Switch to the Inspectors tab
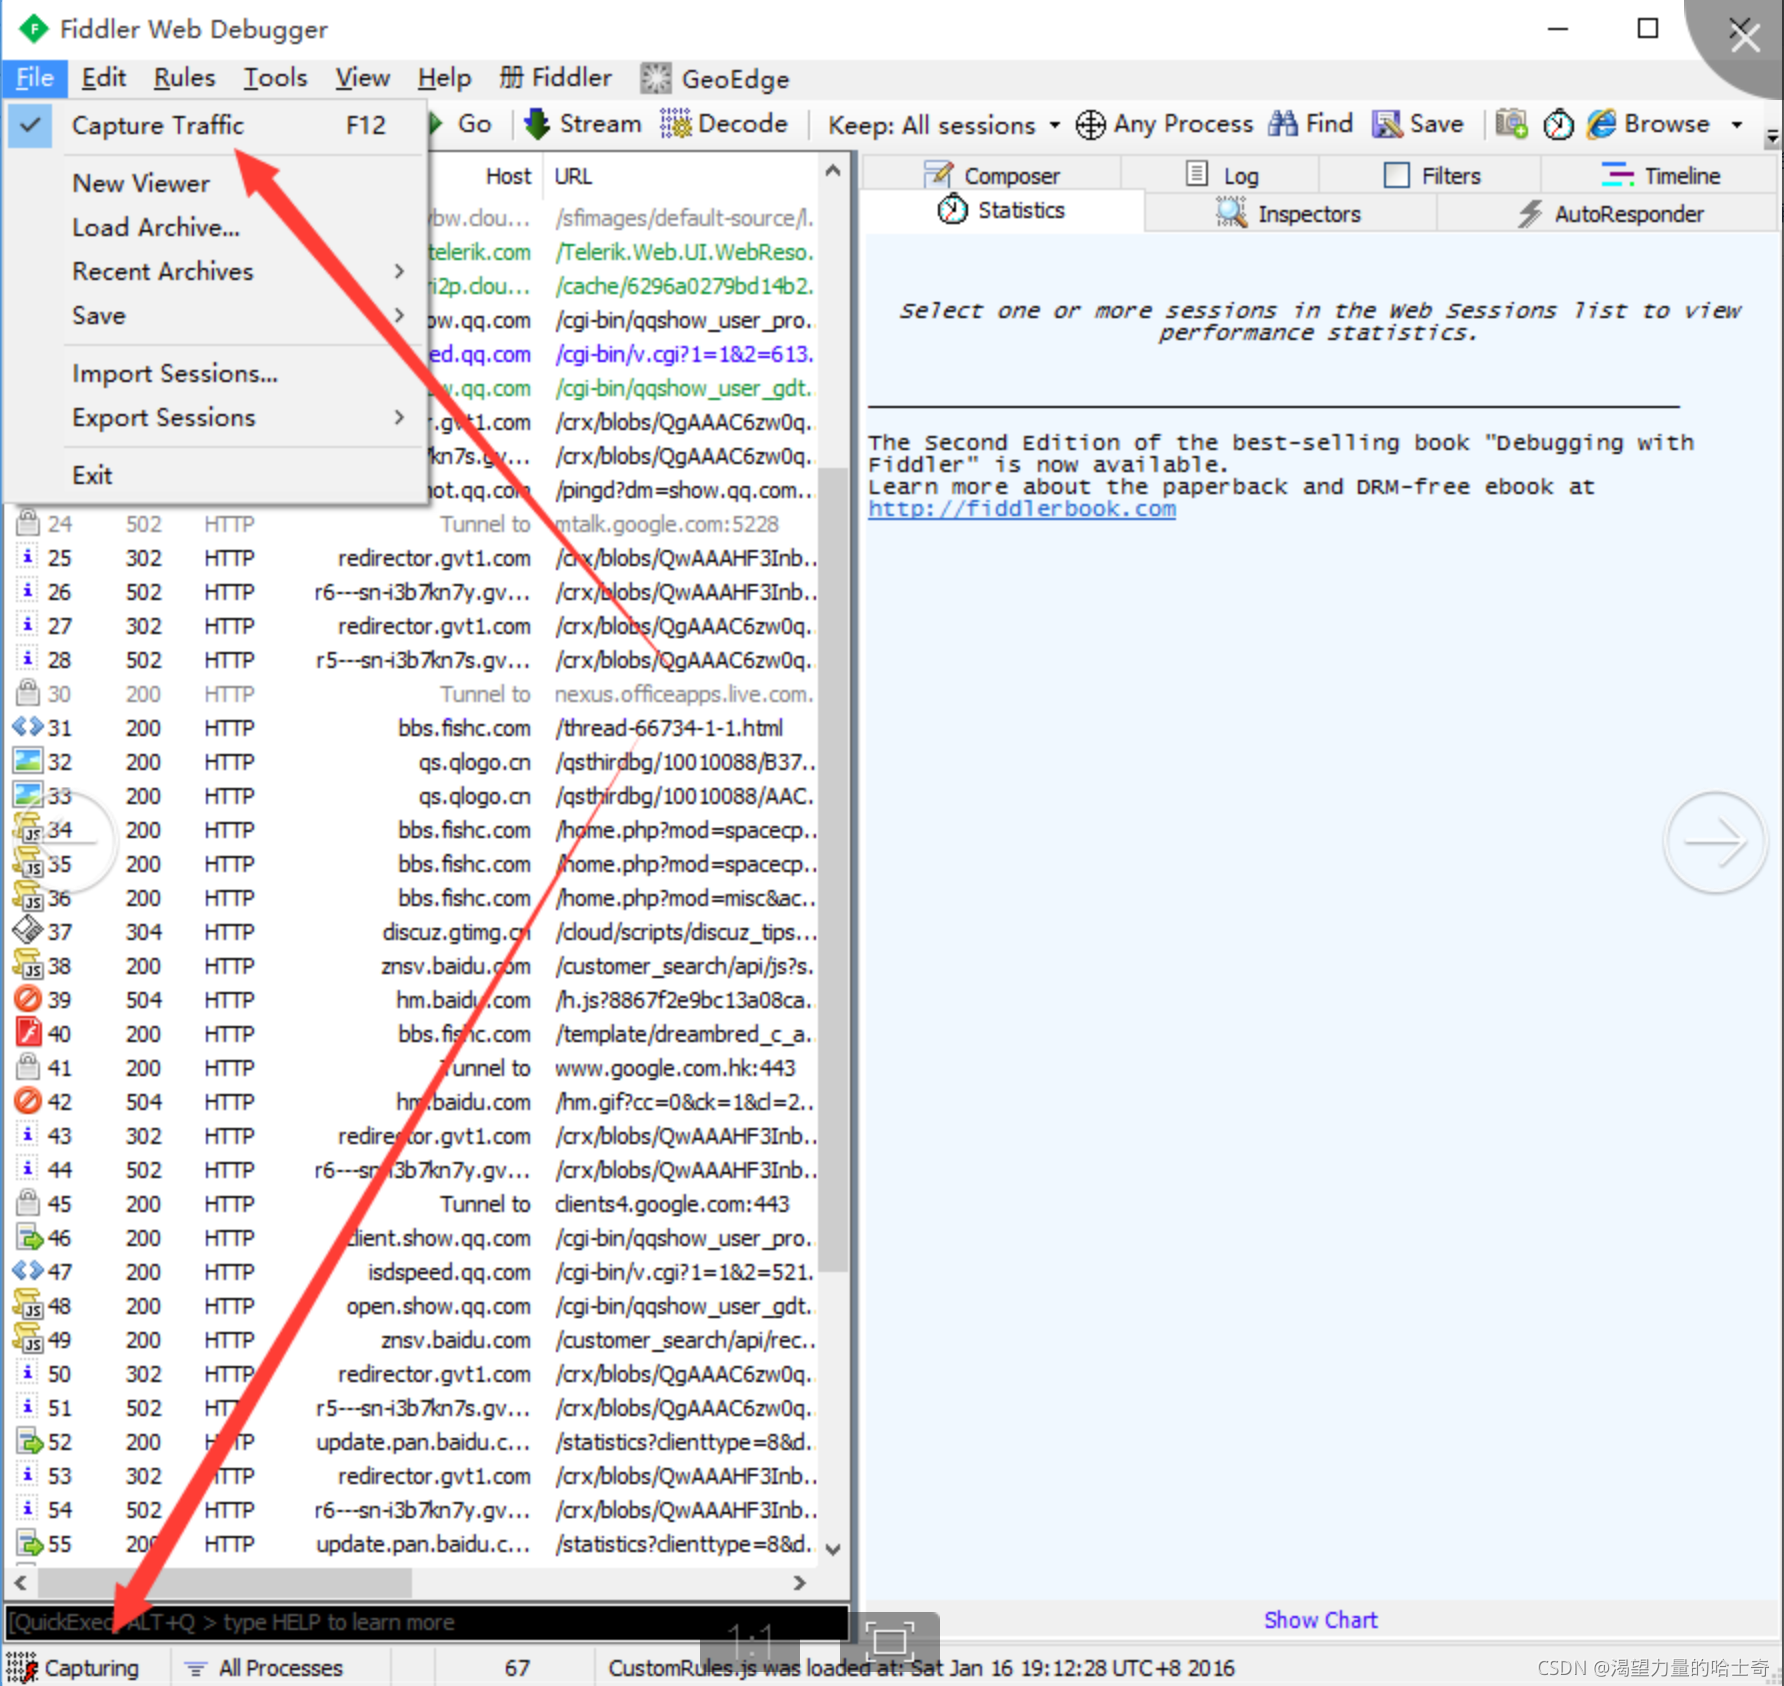This screenshot has width=1784, height=1686. click(x=1289, y=213)
